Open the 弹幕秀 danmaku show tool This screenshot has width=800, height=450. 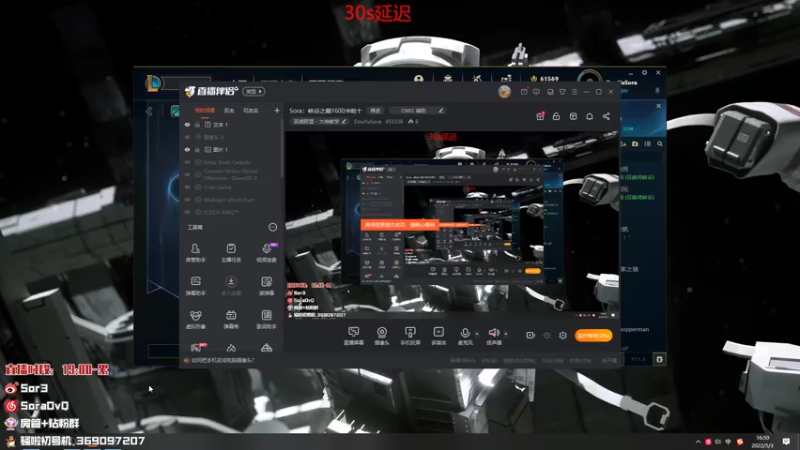pos(231,319)
